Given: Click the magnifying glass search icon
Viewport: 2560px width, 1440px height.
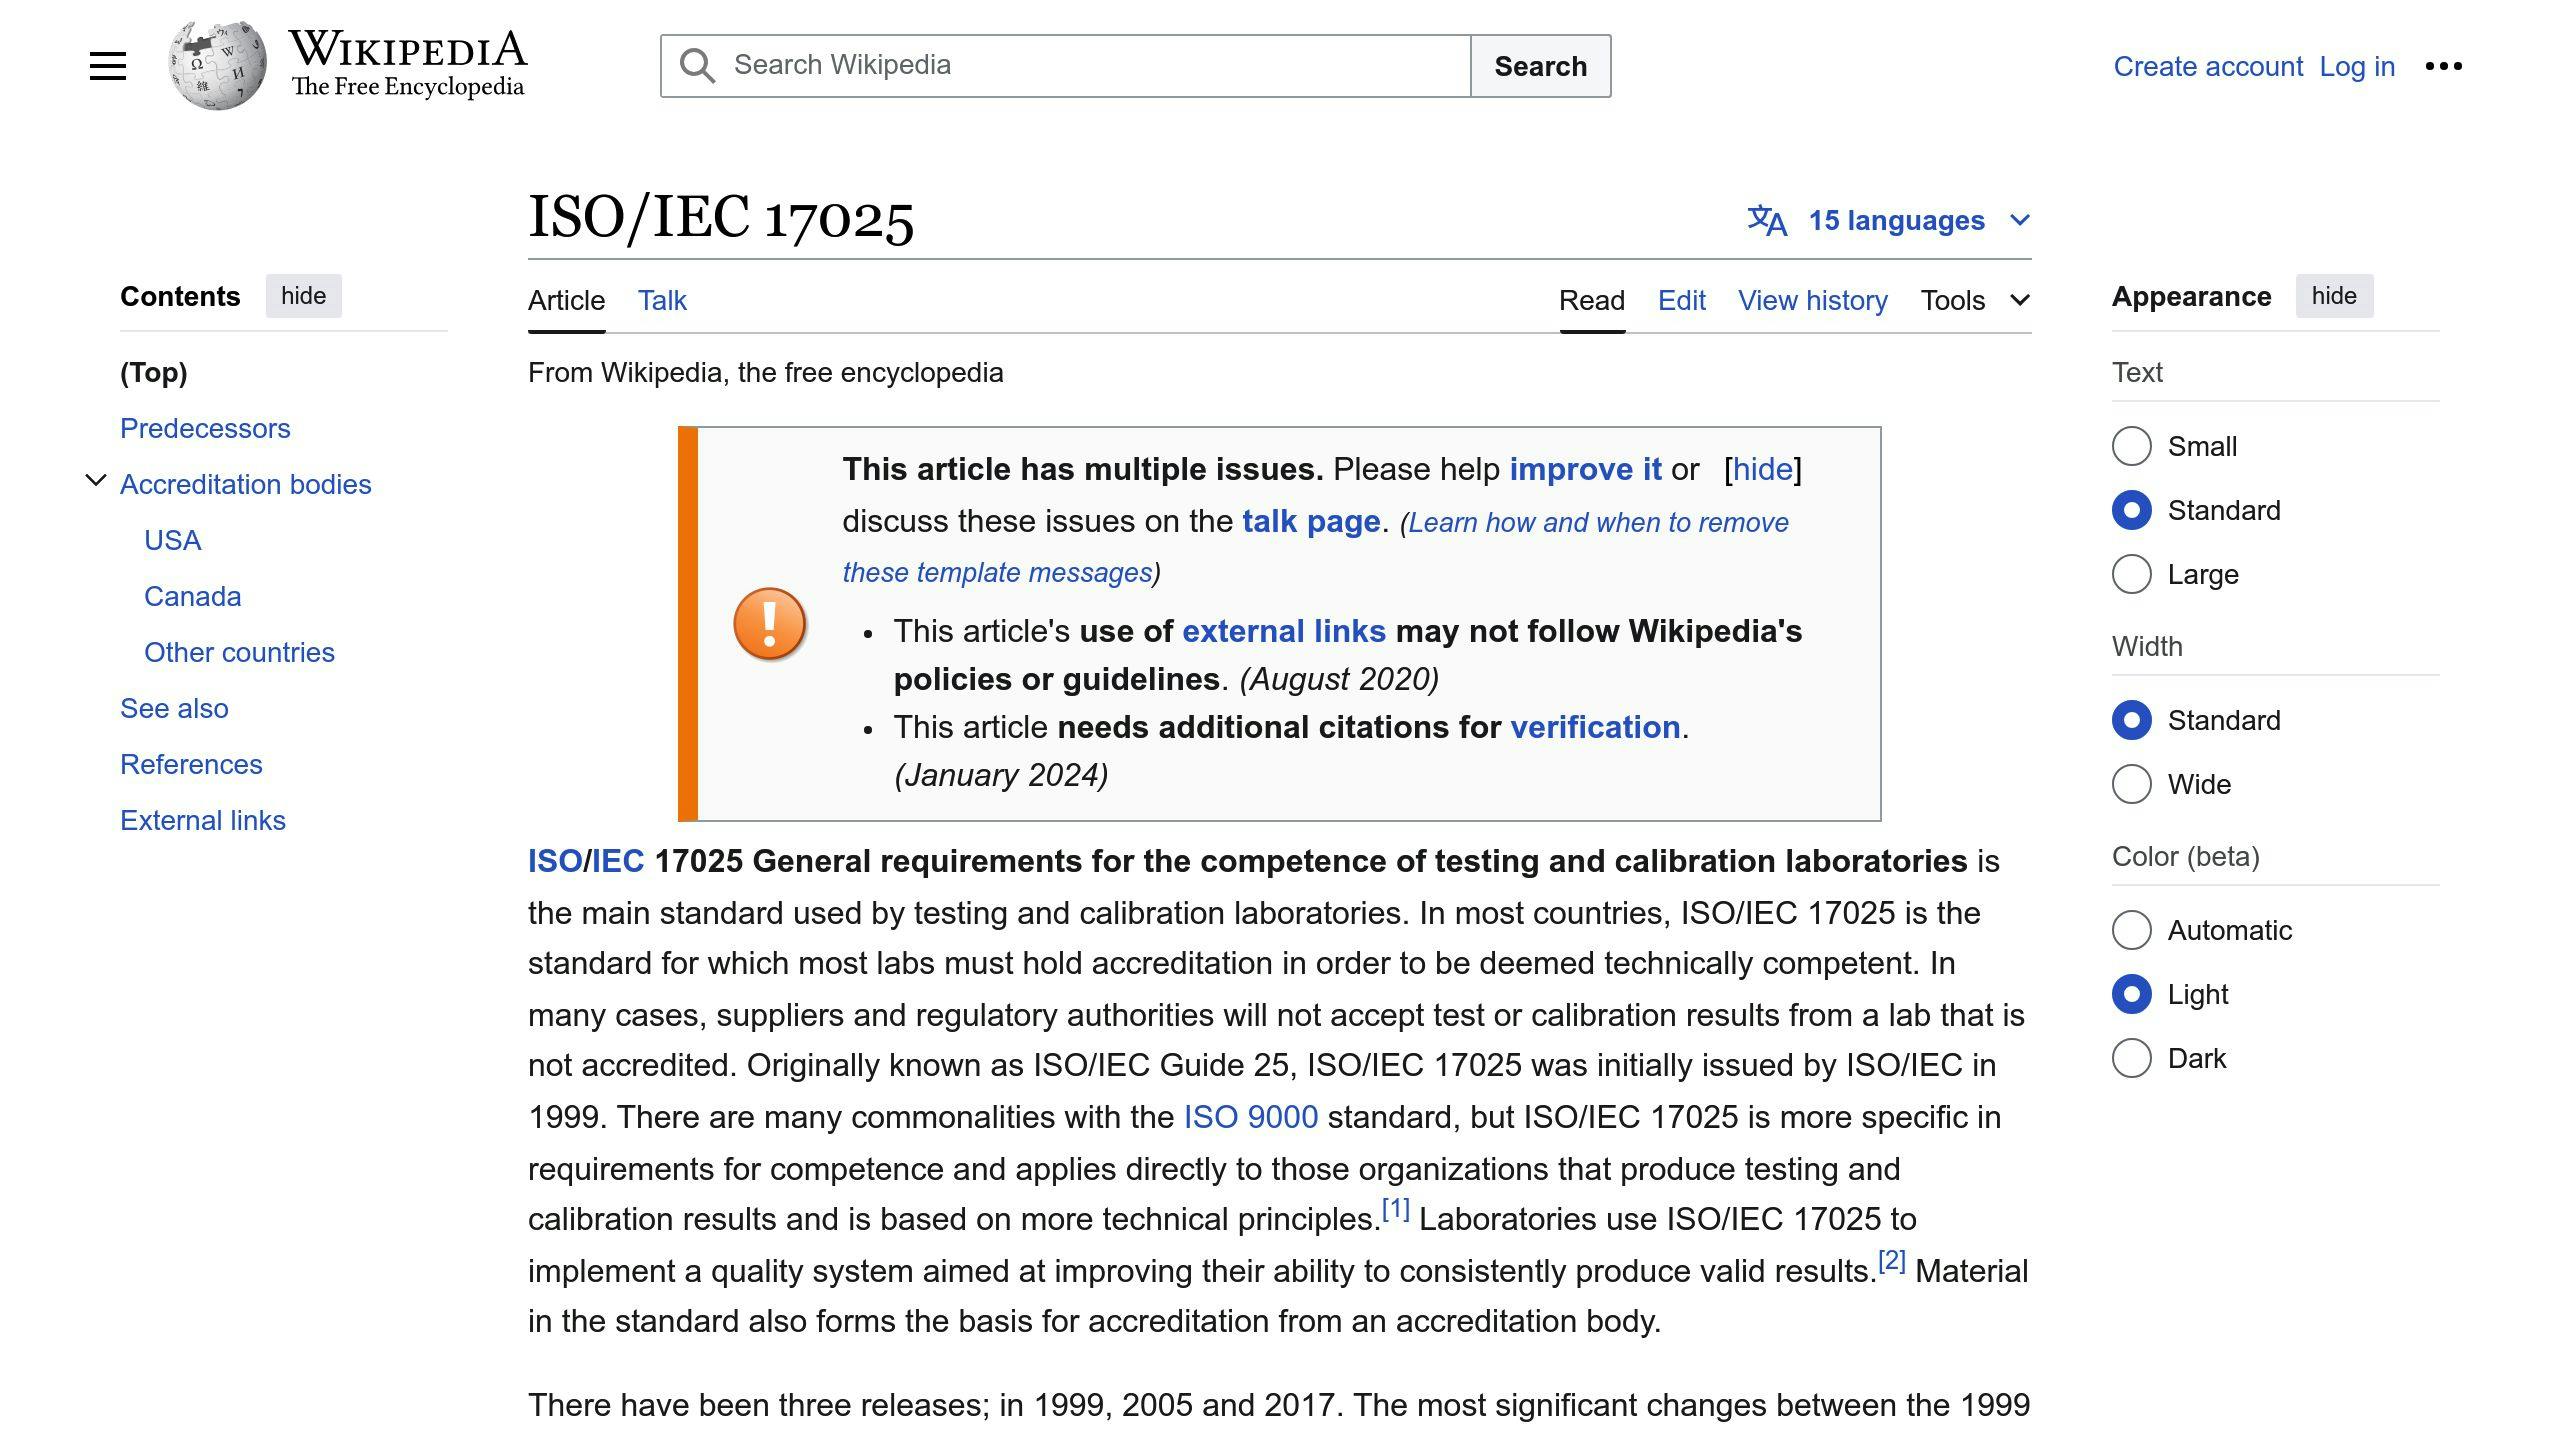Looking at the screenshot, I should tap(697, 66).
